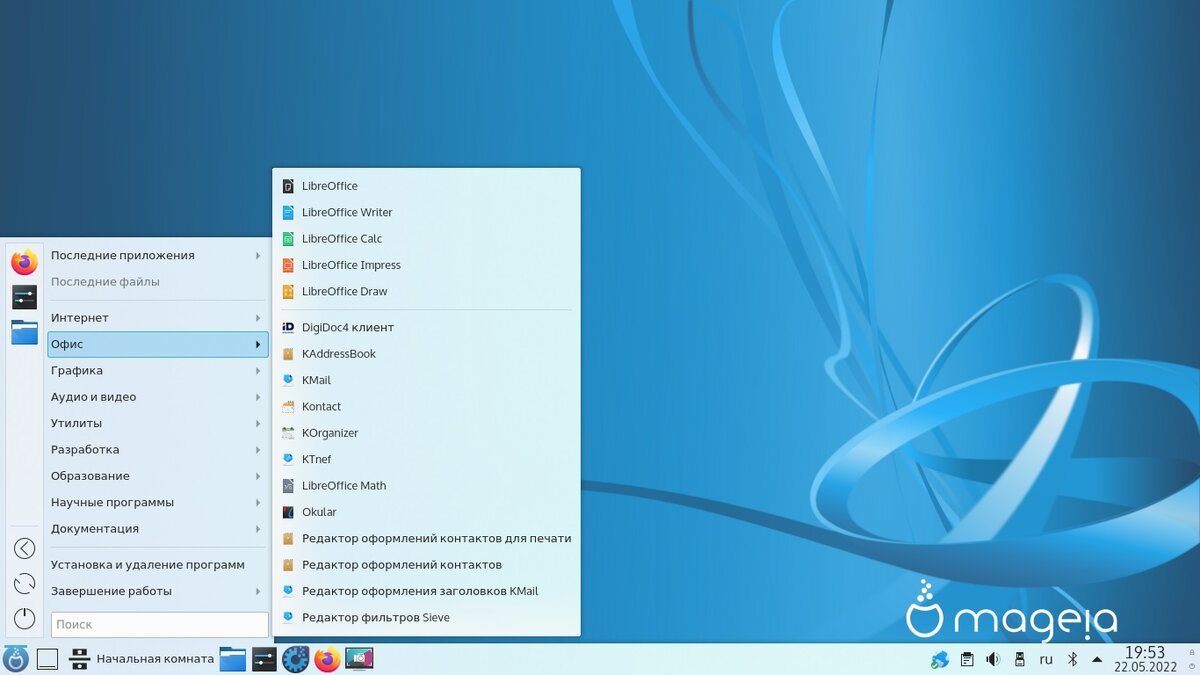
Task: Open Mageia Control Center from the taskbar
Action: (x=296, y=659)
